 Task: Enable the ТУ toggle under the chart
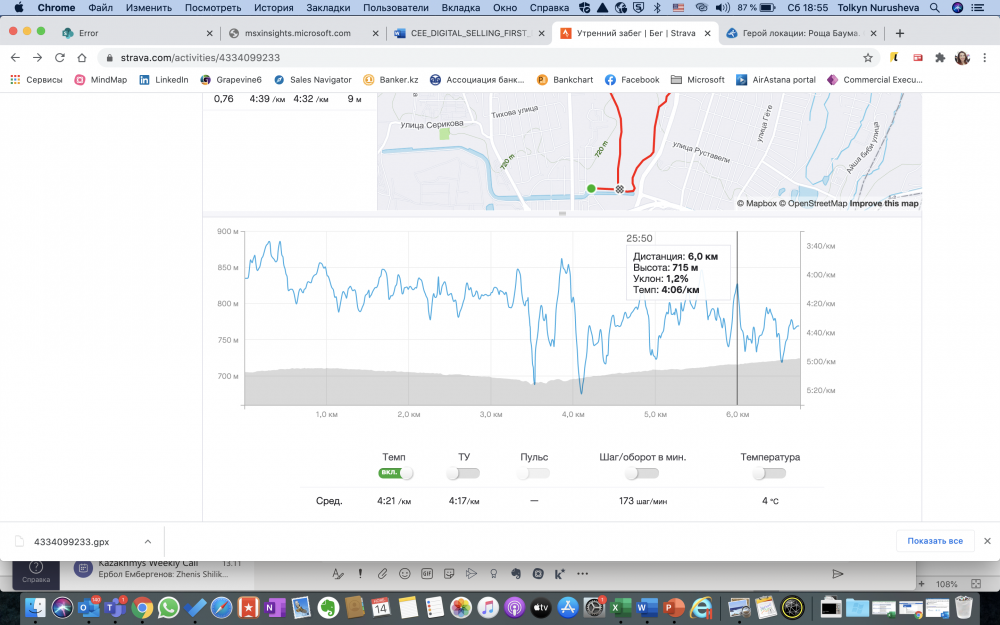(463, 473)
